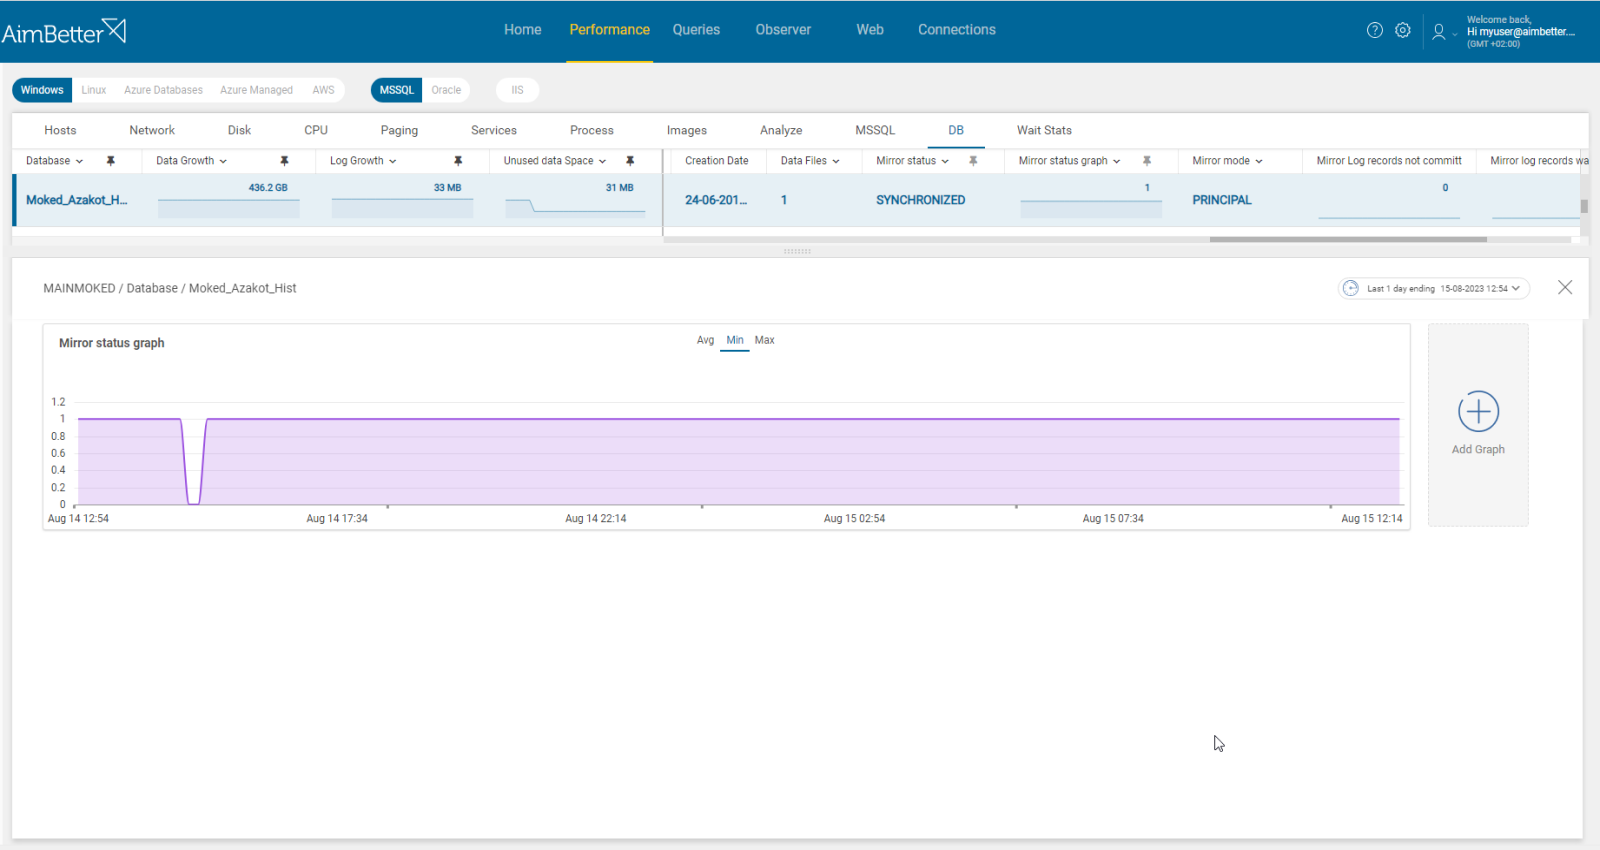Switch to the DB tab
Screen dimensions: 1600x850
[x=956, y=130]
